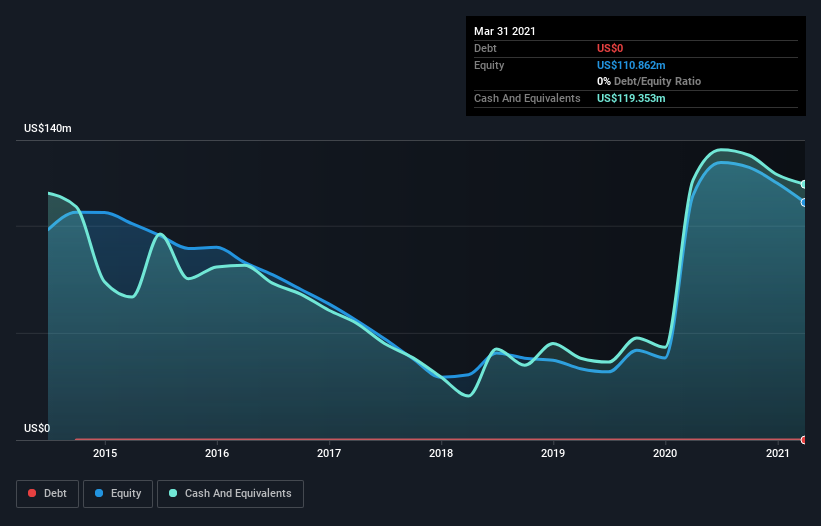Select the 2017 x-axis label
821x526 pixels.
[329, 453]
